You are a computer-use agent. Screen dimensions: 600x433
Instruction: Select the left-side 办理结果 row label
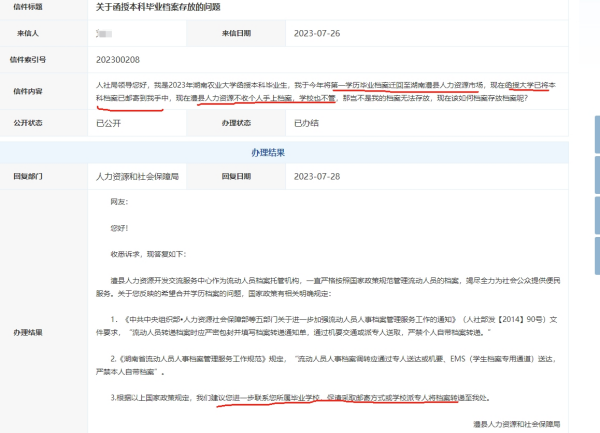(28, 332)
